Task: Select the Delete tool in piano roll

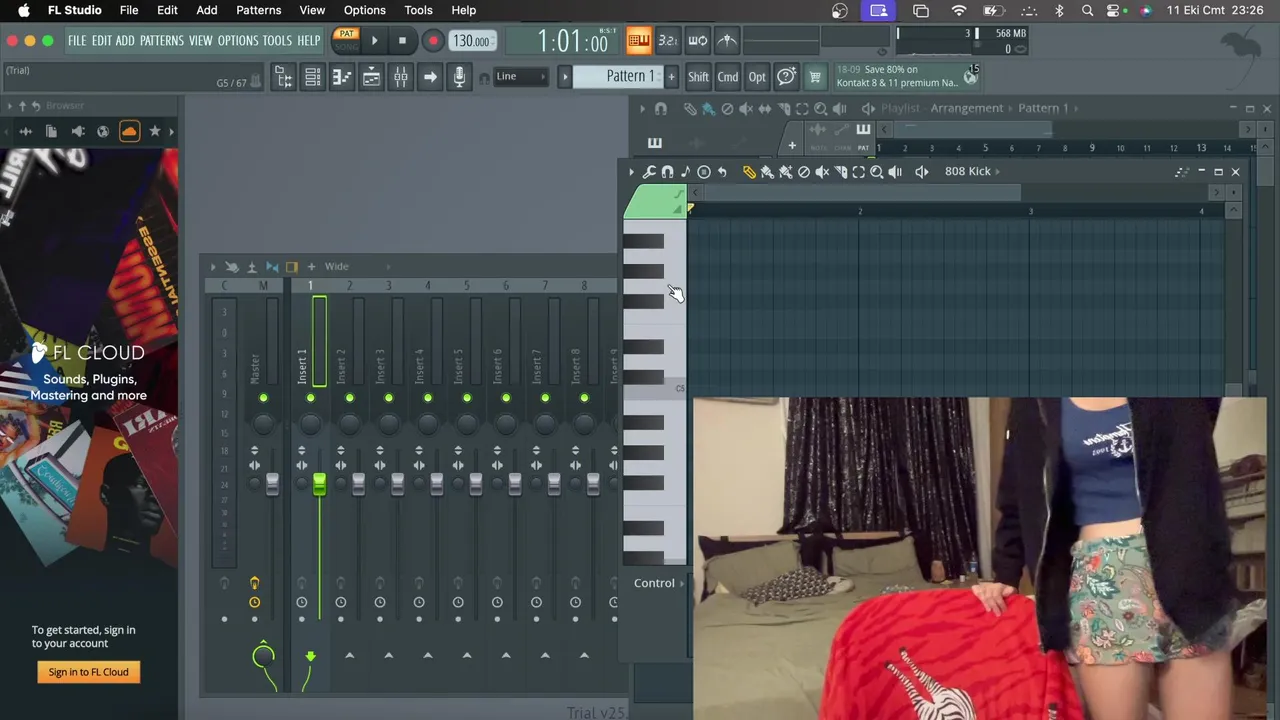Action: pos(803,172)
